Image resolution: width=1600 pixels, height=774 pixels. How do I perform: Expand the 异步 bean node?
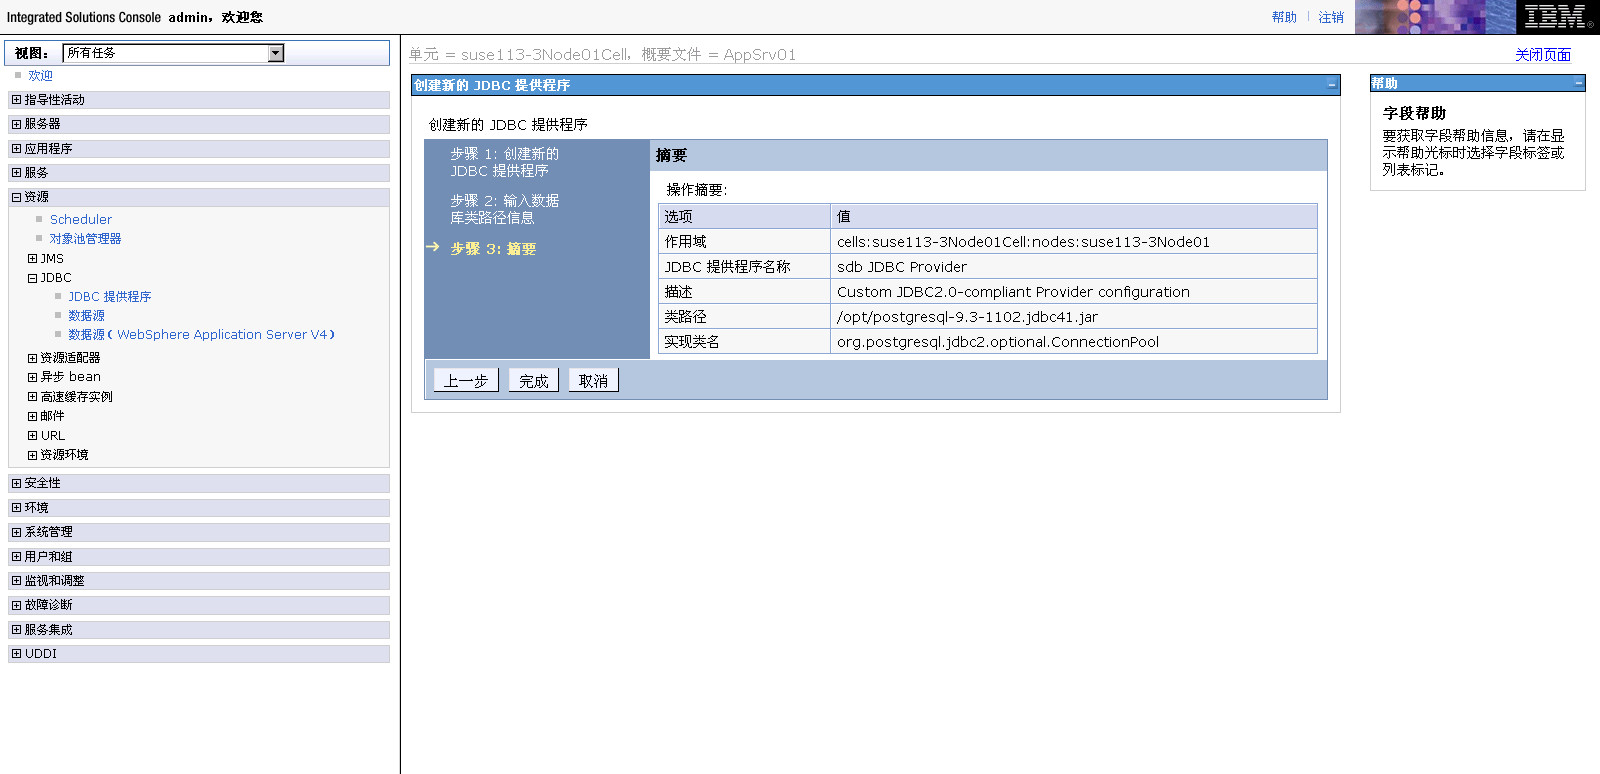pyautogui.click(x=32, y=377)
